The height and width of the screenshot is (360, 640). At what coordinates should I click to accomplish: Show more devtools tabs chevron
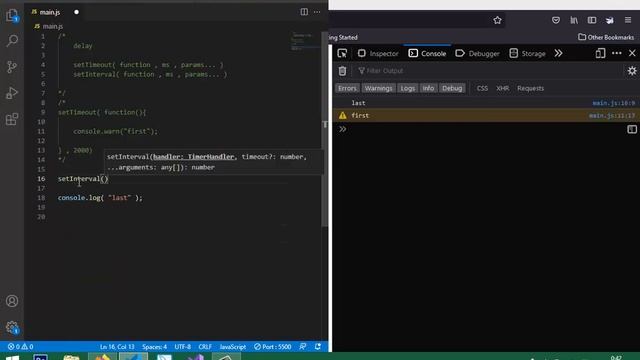pyautogui.click(x=558, y=53)
